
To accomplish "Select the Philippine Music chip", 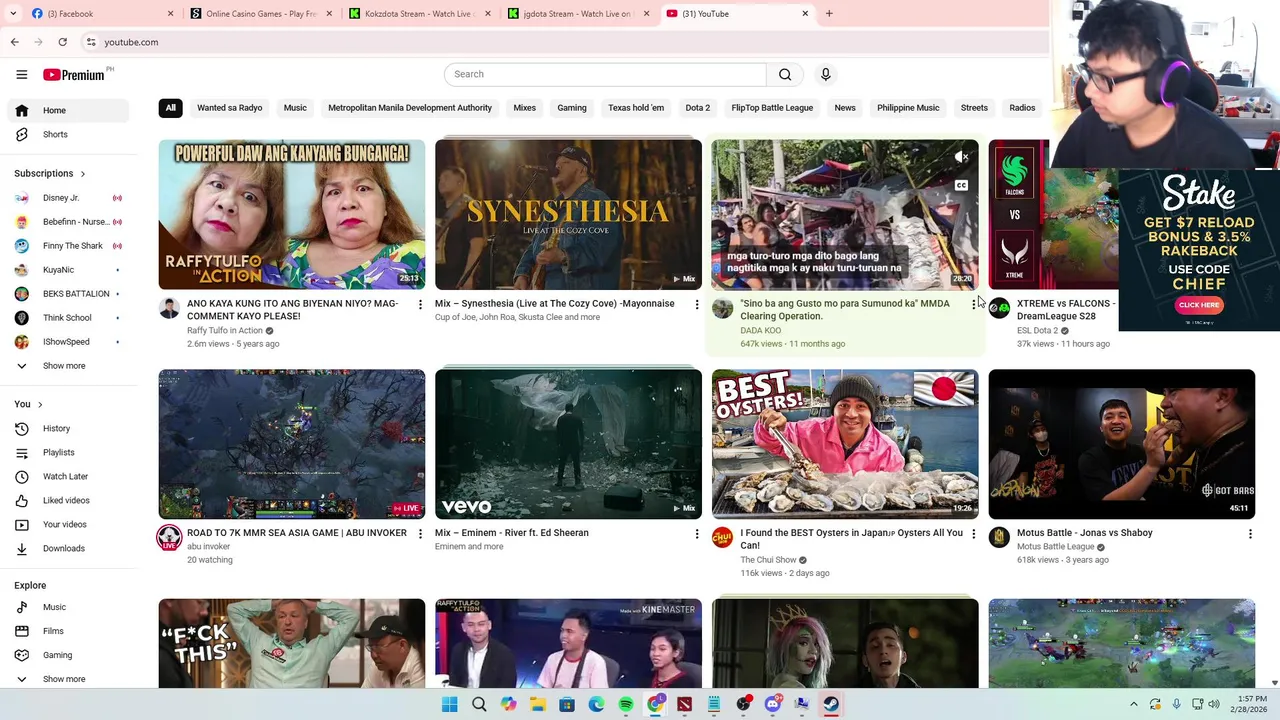I will [908, 108].
